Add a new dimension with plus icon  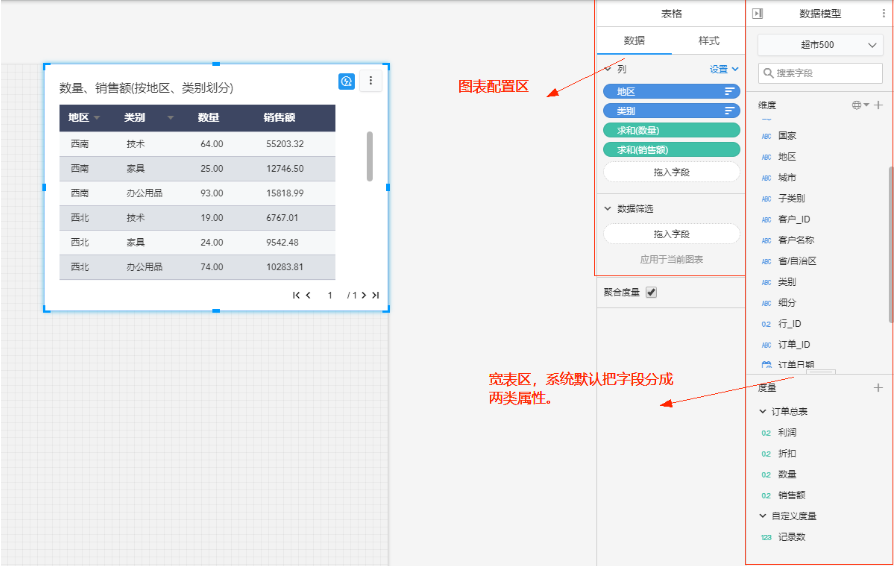(x=878, y=105)
